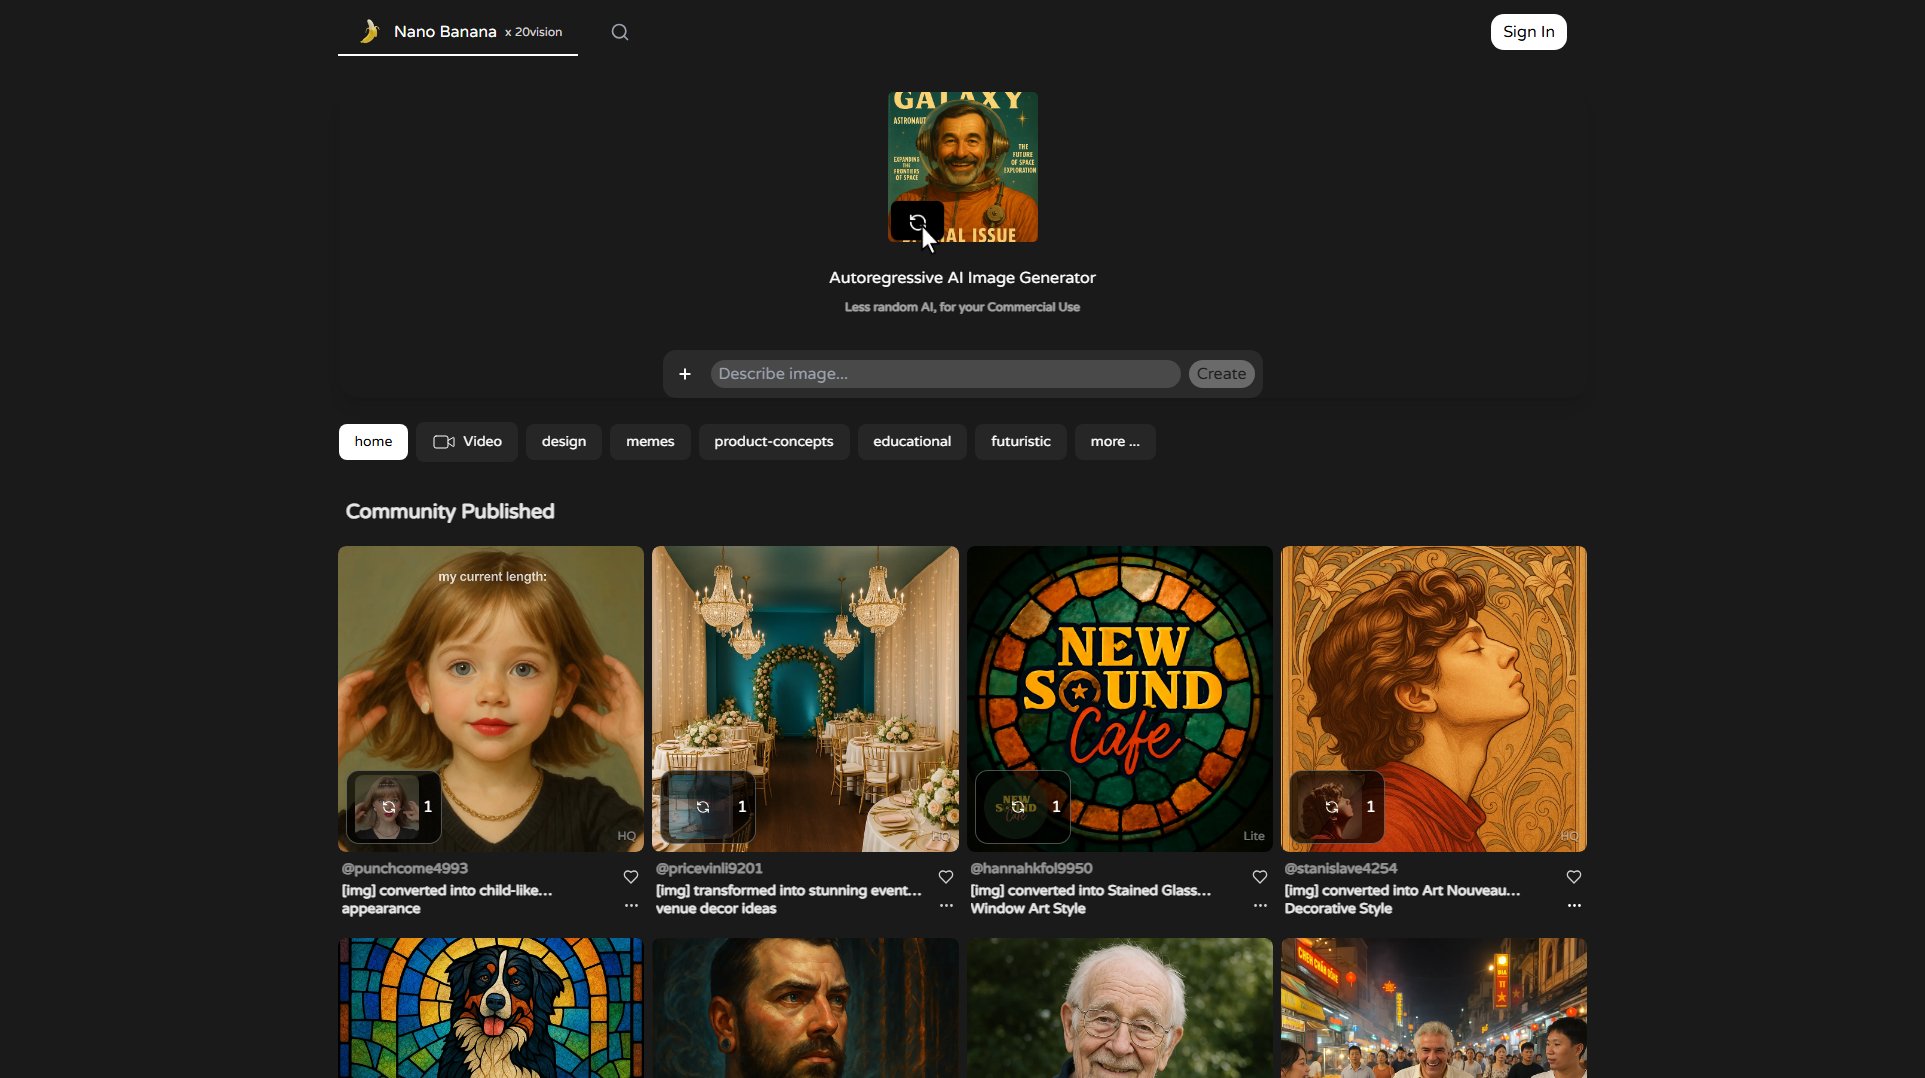The image size is (1925, 1078).
Task: Open the product-concepts category
Action: [774, 442]
